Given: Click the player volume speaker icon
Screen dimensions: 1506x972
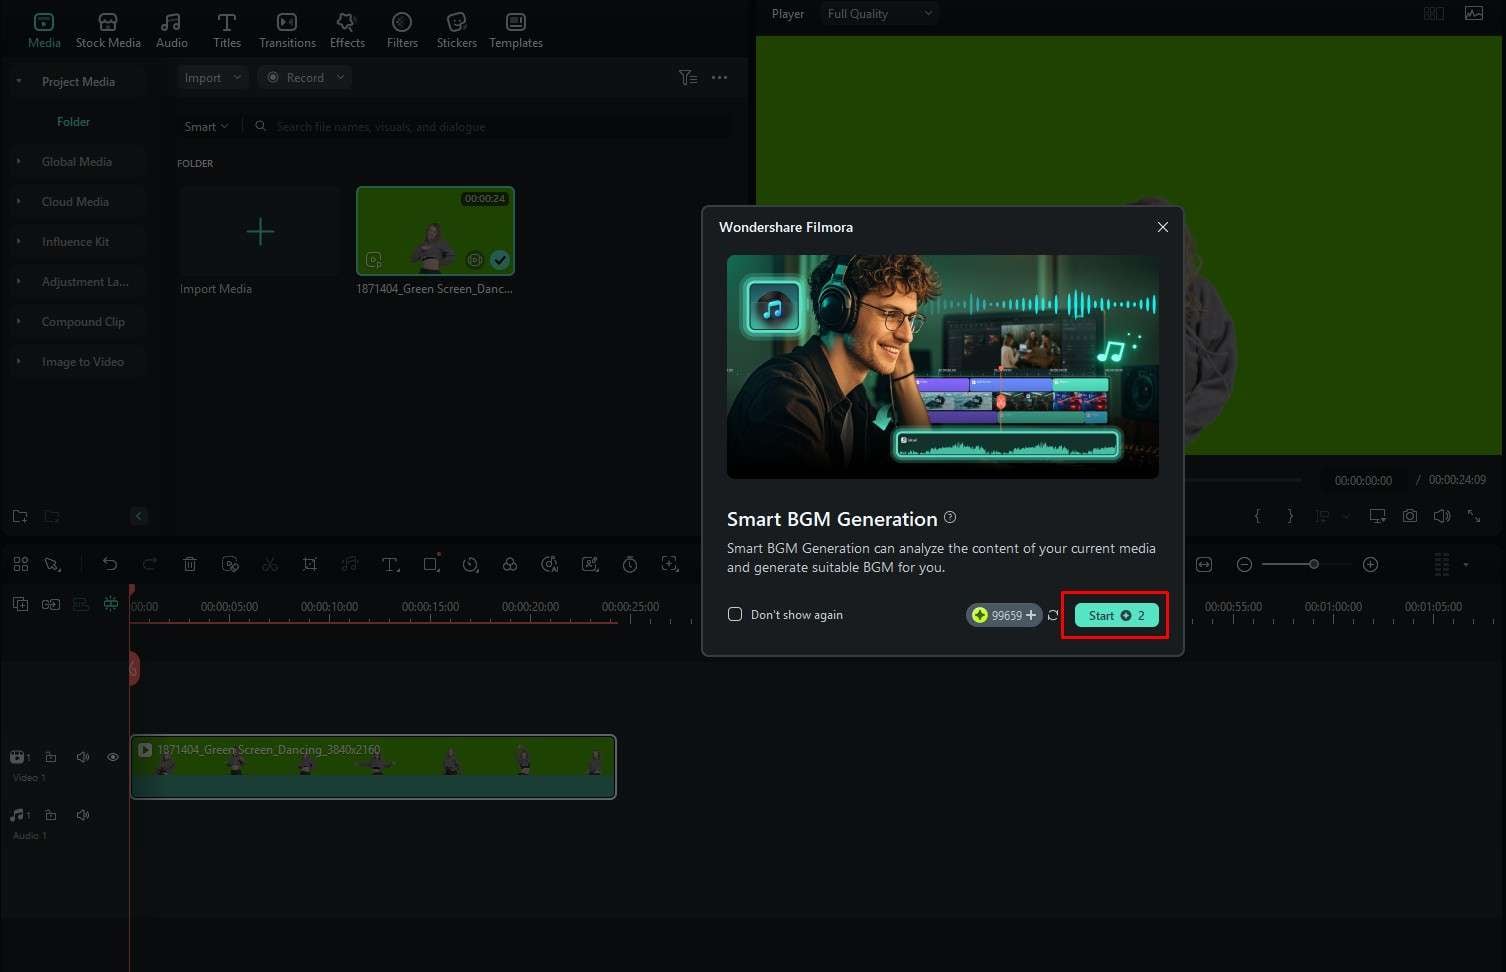Looking at the screenshot, I should click(x=1441, y=516).
